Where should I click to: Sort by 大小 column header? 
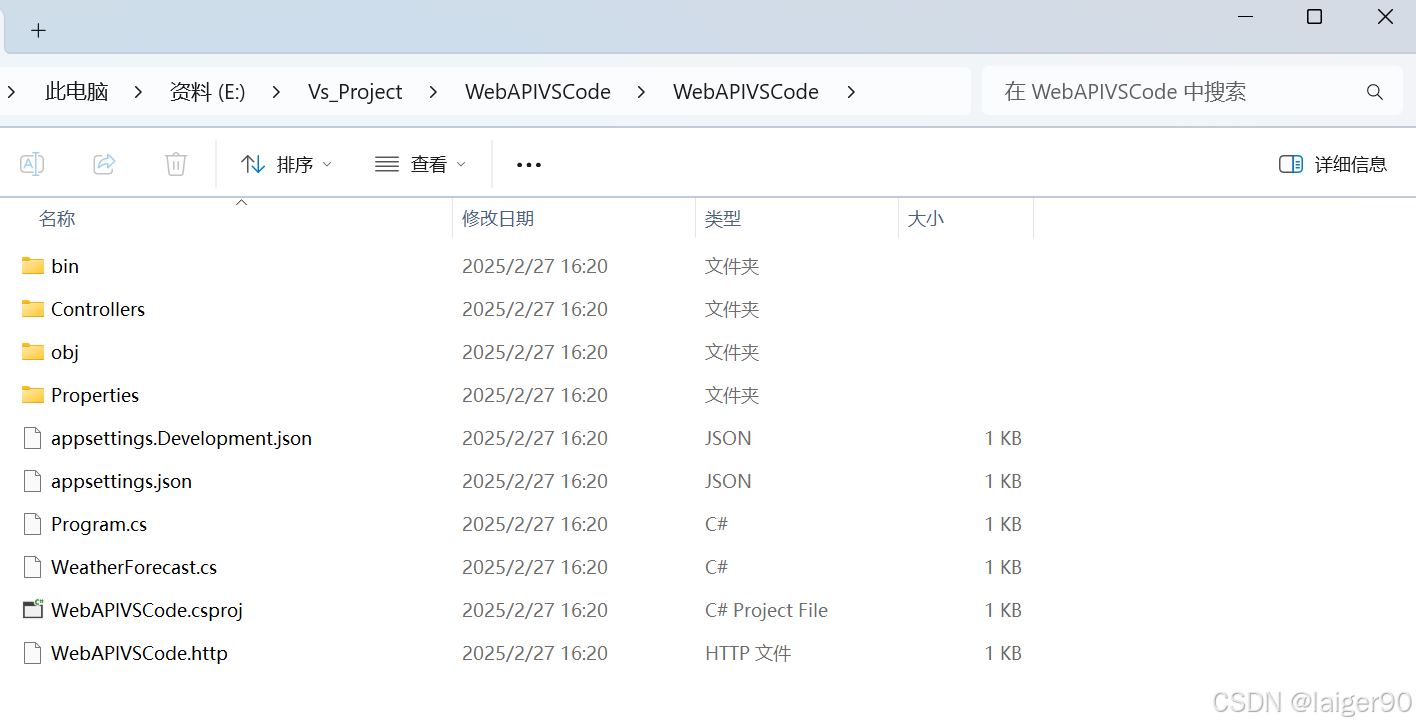[925, 218]
